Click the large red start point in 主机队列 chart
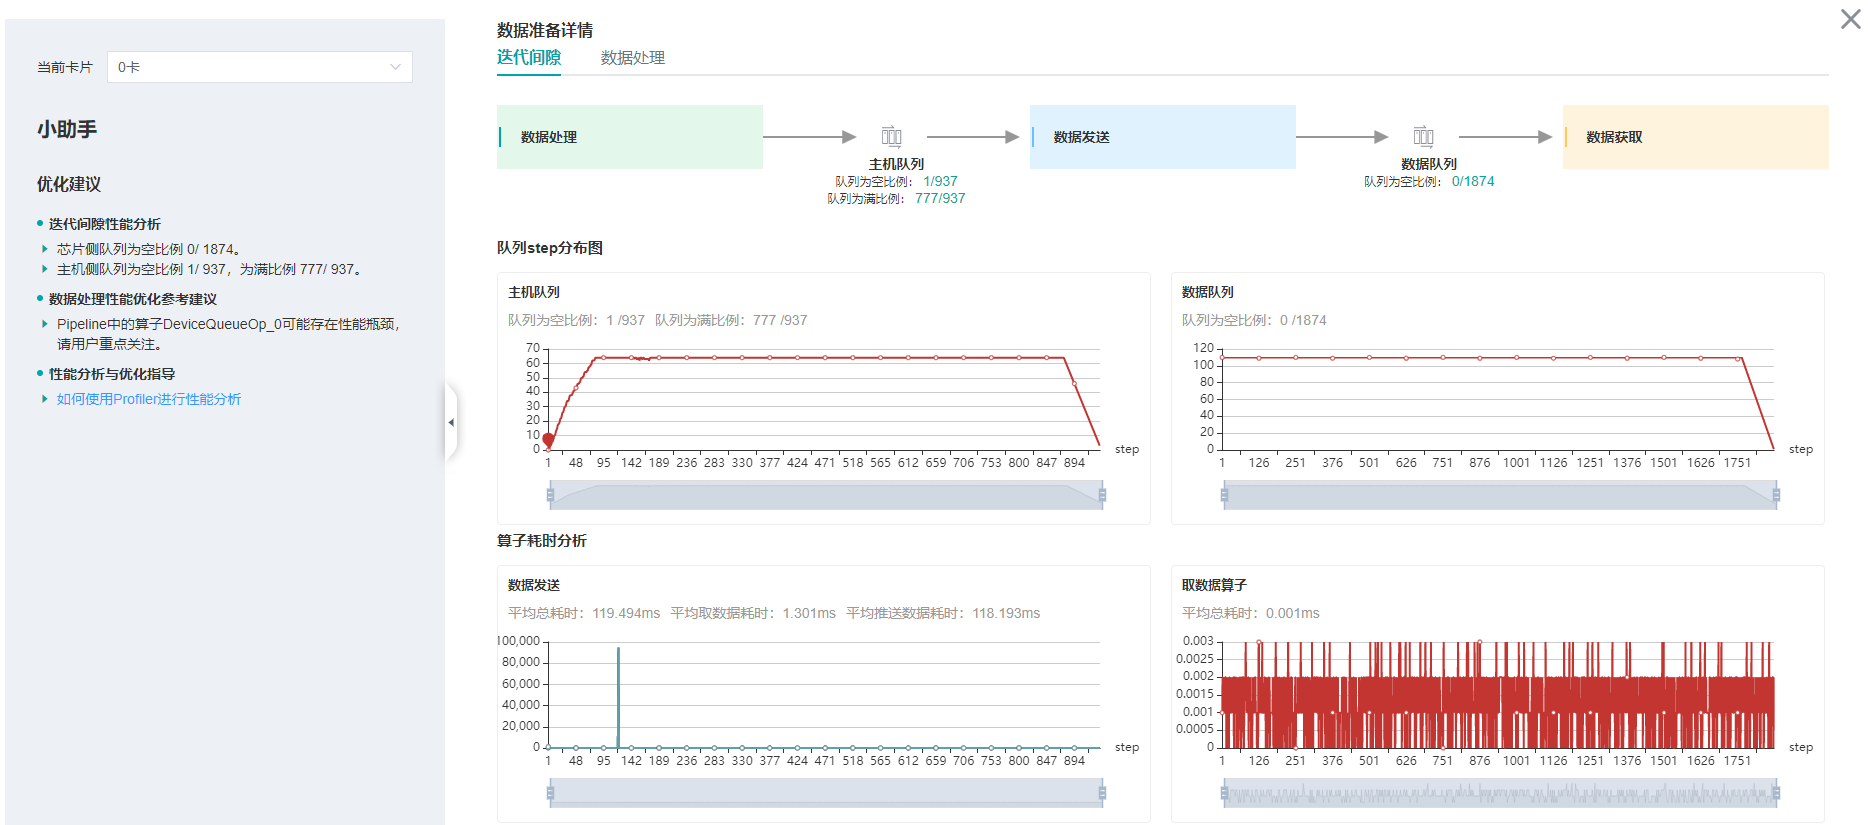Image resolution: width=1868 pixels, height=825 pixels. [548, 440]
